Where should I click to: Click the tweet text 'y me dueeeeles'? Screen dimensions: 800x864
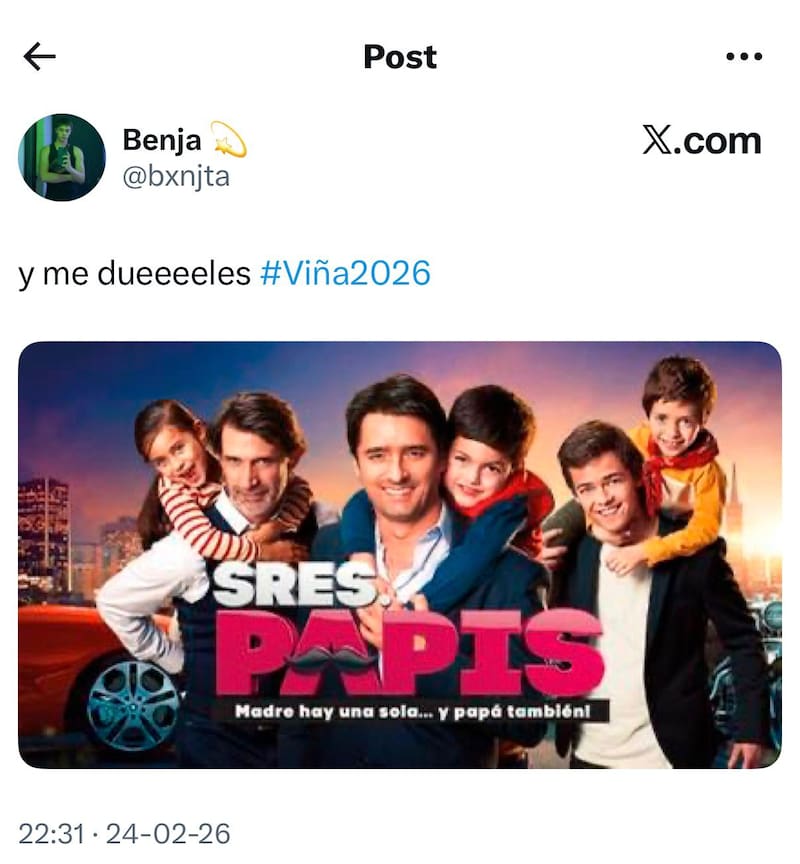point(134,274)
